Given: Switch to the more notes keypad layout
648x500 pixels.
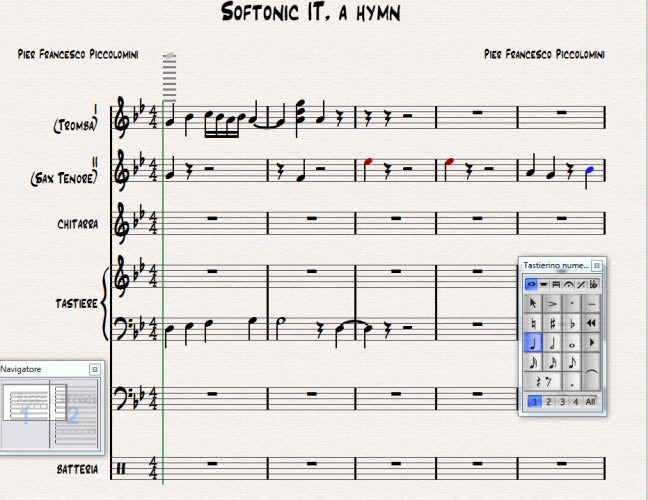Looking at the screenshot, I should [543, 284].
